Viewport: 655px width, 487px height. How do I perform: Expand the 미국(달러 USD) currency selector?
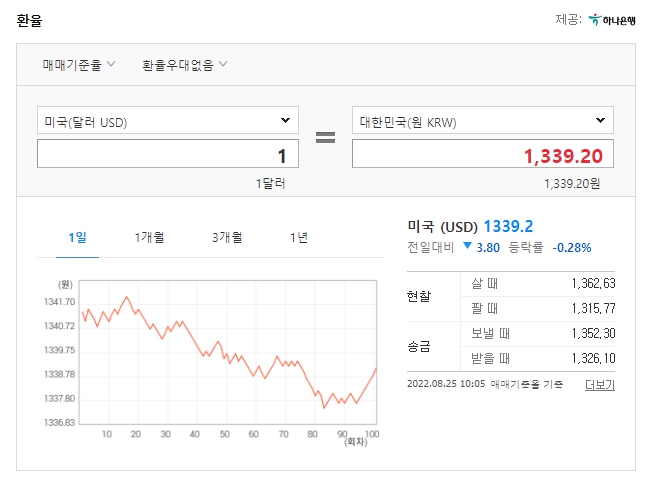click(x=168, y=120)
